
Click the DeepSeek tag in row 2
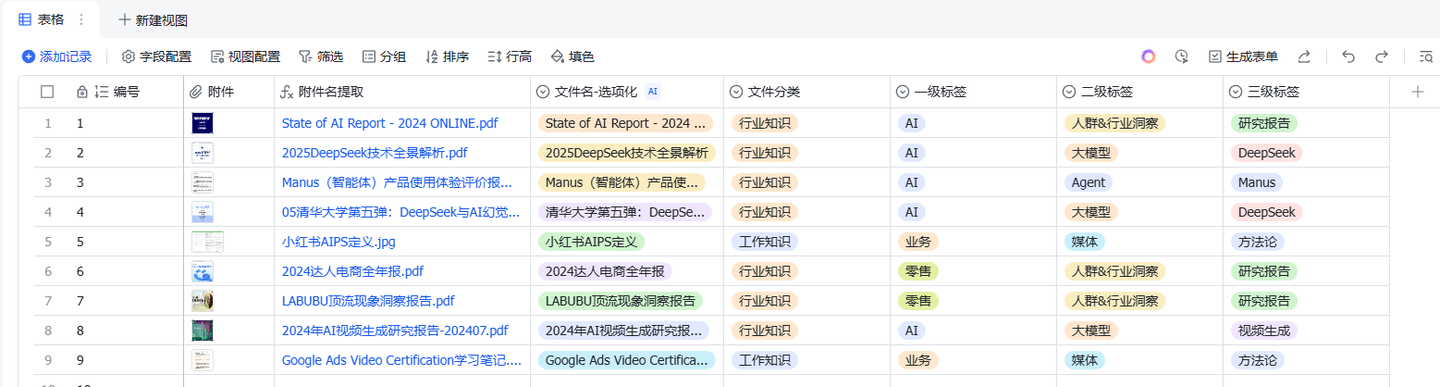[1266, 153]
